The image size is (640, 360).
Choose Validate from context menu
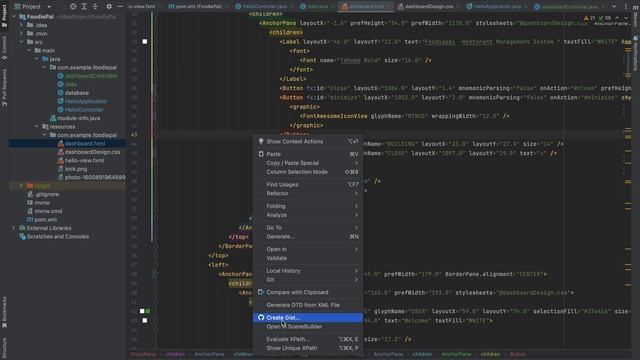(308, 258)
